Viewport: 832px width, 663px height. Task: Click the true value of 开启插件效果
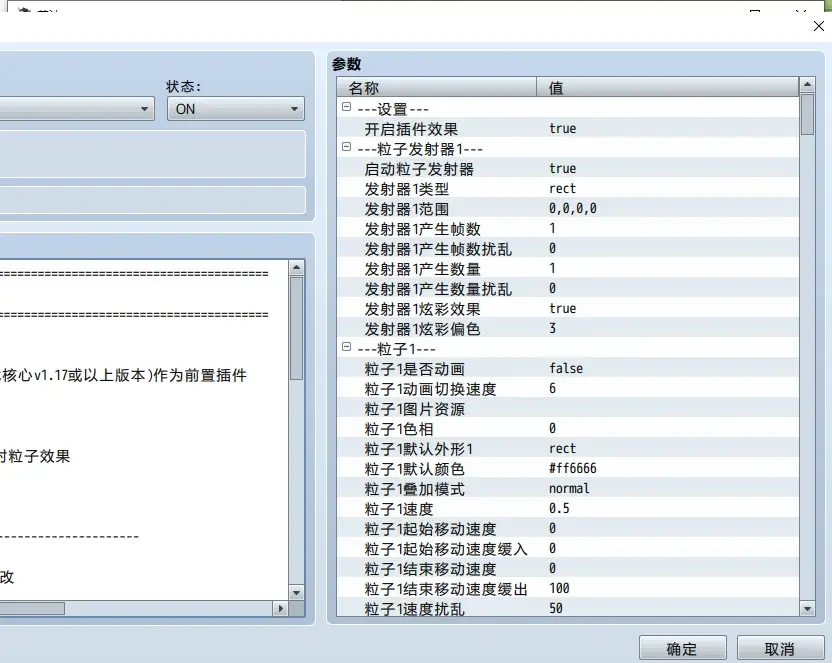coord(562,128)
